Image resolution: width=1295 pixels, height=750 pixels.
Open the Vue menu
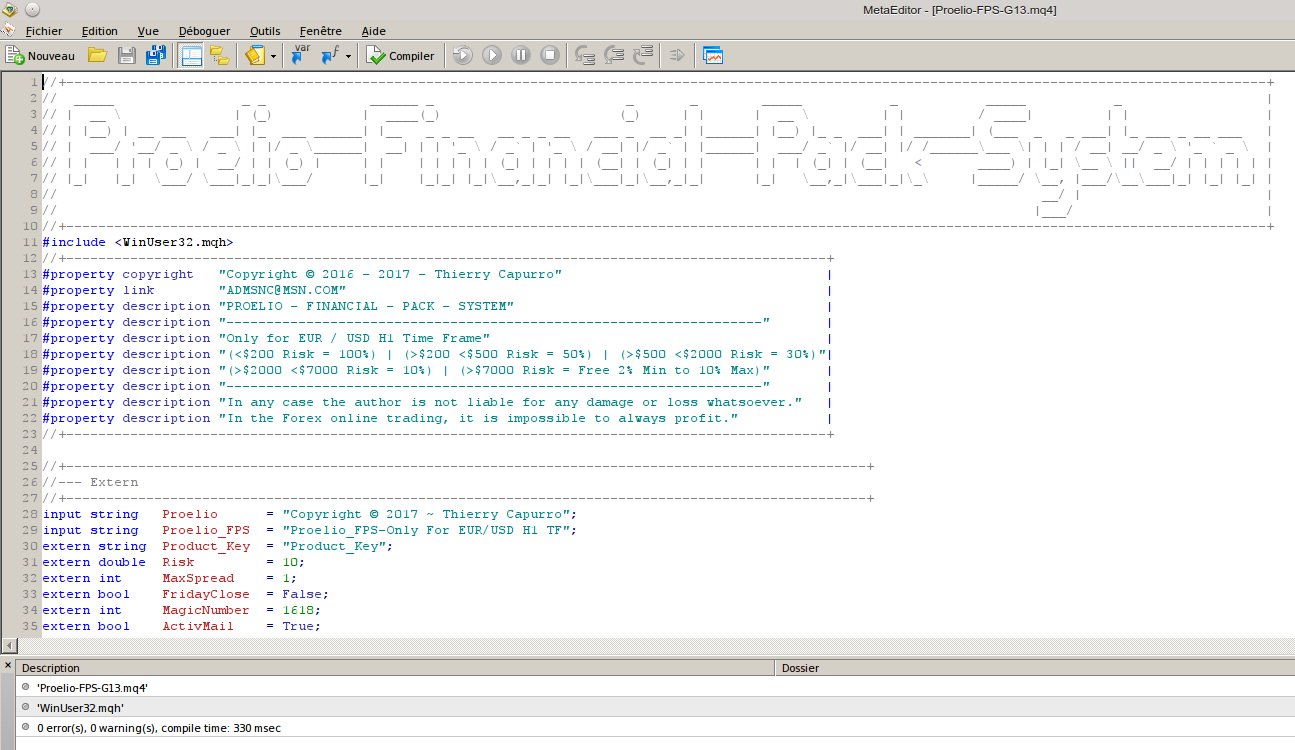point(148,31)
